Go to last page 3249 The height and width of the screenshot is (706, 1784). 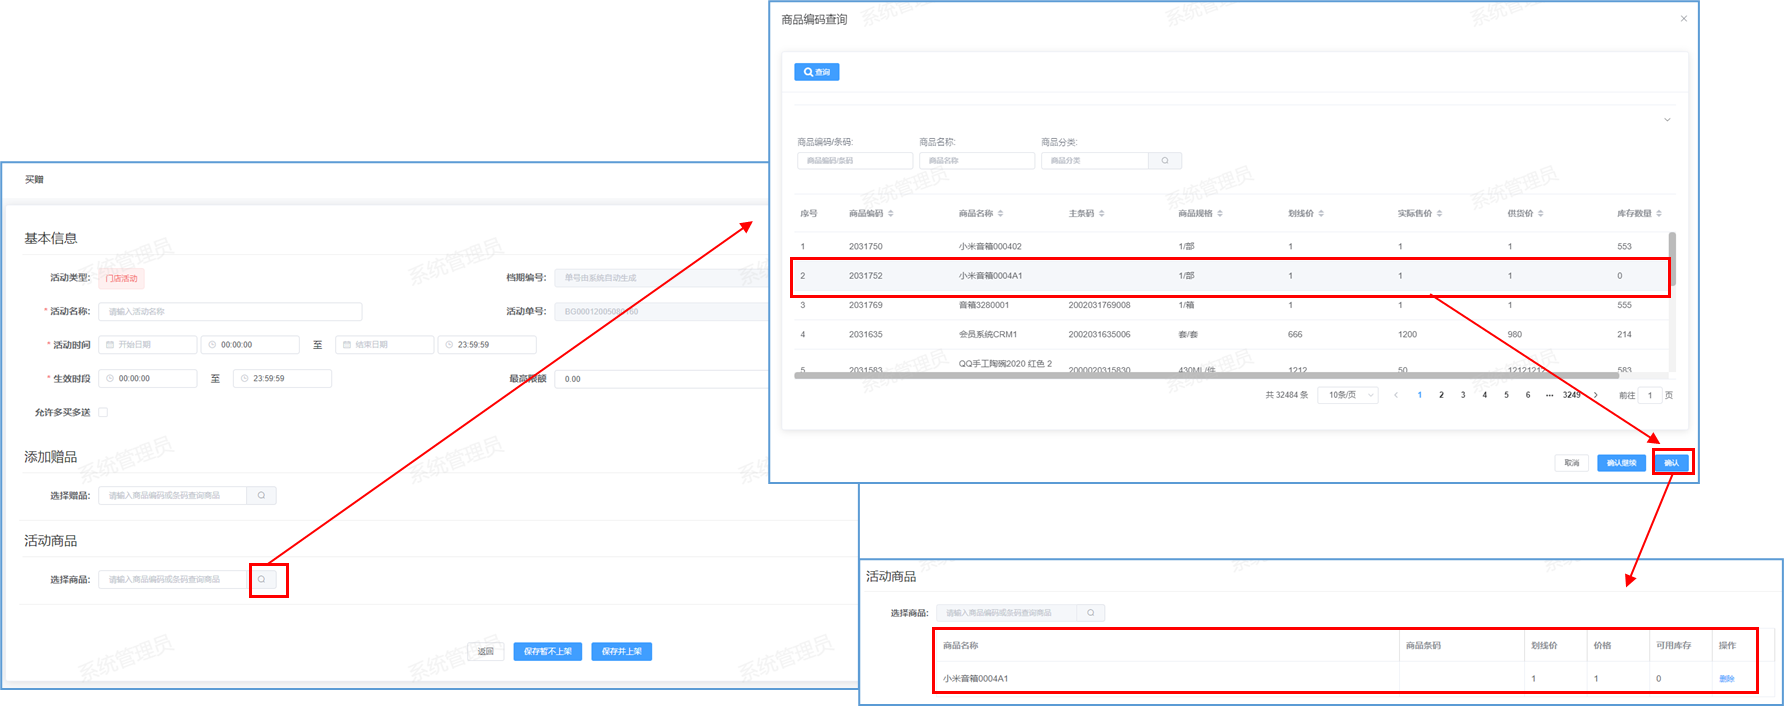point(1572,395)
